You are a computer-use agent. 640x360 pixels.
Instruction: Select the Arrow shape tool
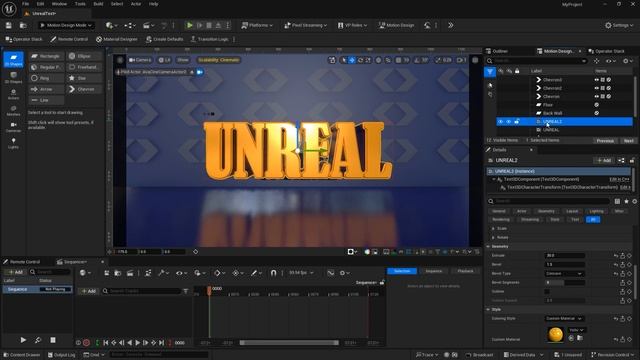point(46,89)
